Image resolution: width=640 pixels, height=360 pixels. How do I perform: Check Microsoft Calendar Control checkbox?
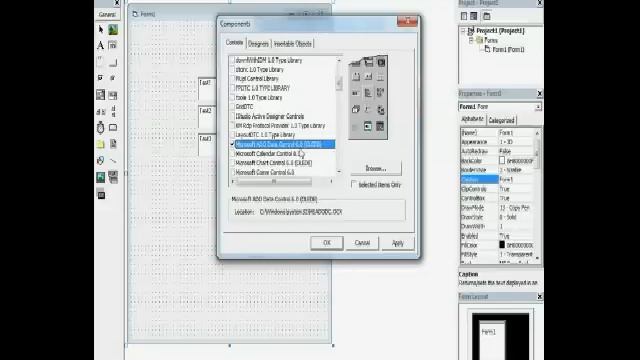232,153
